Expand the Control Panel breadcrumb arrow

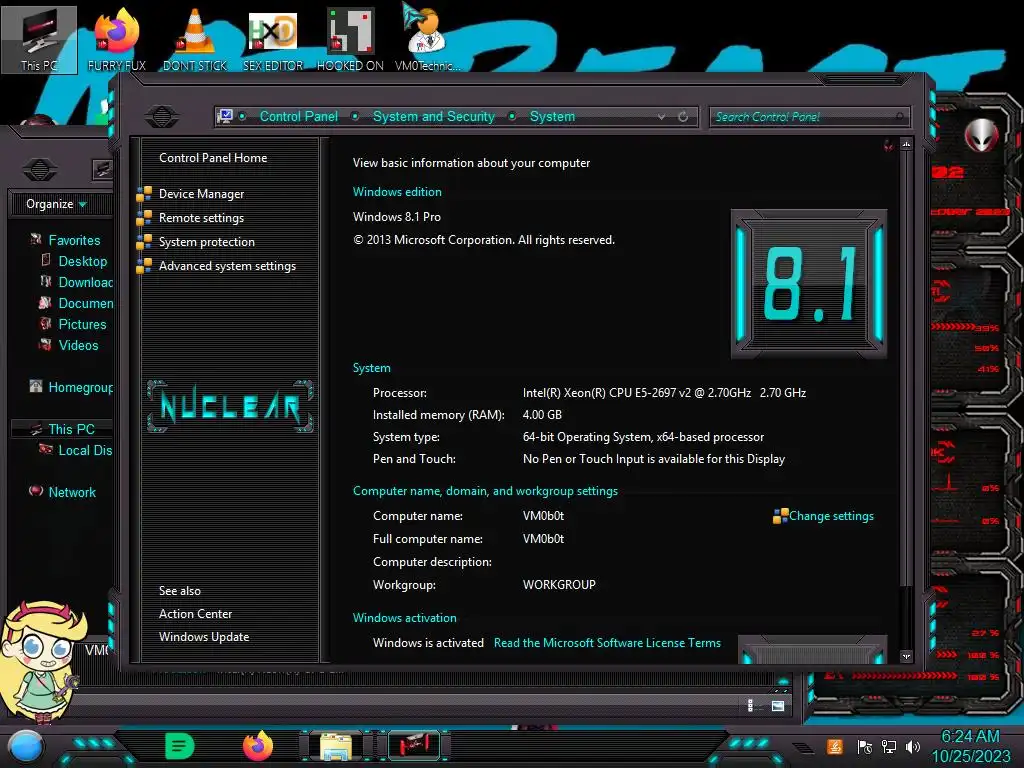(x=355, y=116)
